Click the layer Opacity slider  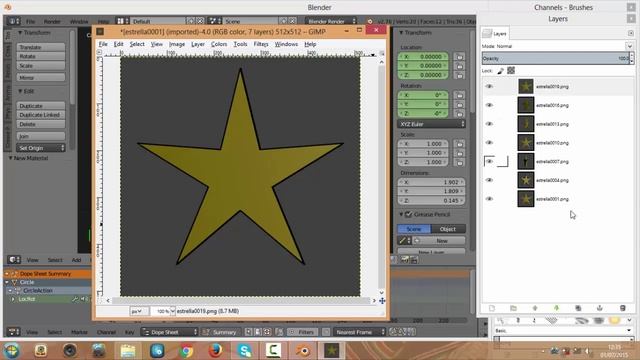pos(556,58)
